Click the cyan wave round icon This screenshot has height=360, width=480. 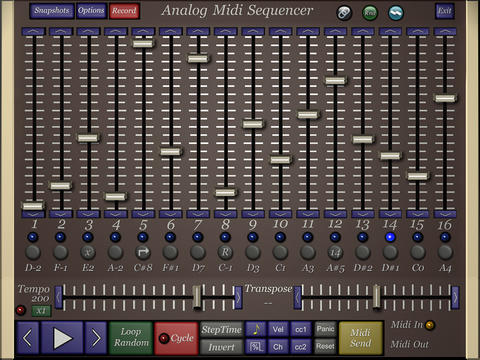[x=396, y=13]
